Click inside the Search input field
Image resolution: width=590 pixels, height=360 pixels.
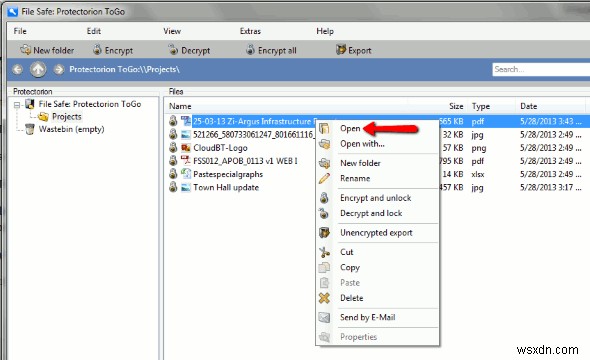(x=541, y=69)
